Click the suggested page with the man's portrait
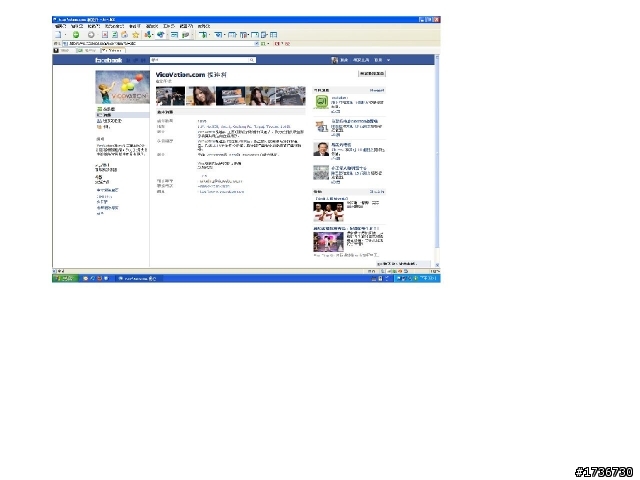The height and width of the screenshot is (480, 640). pos(321,149)
